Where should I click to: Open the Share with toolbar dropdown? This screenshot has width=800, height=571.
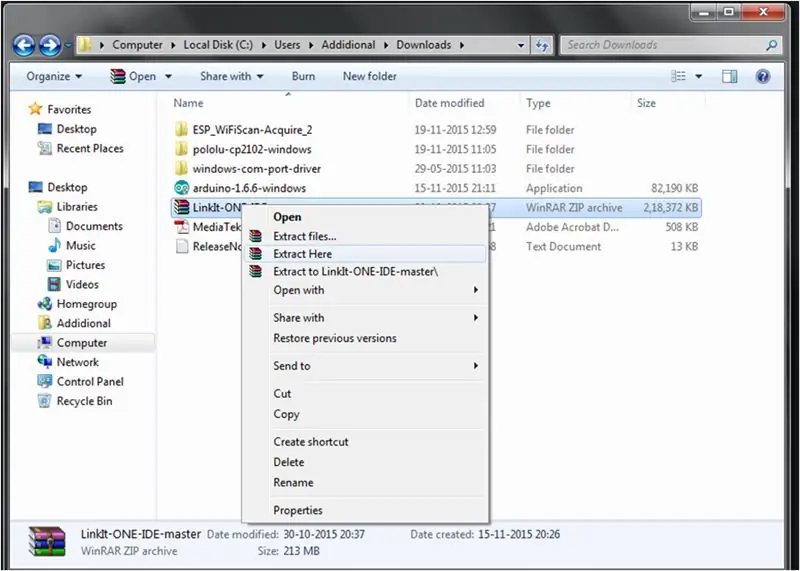[x=232, y=77]
